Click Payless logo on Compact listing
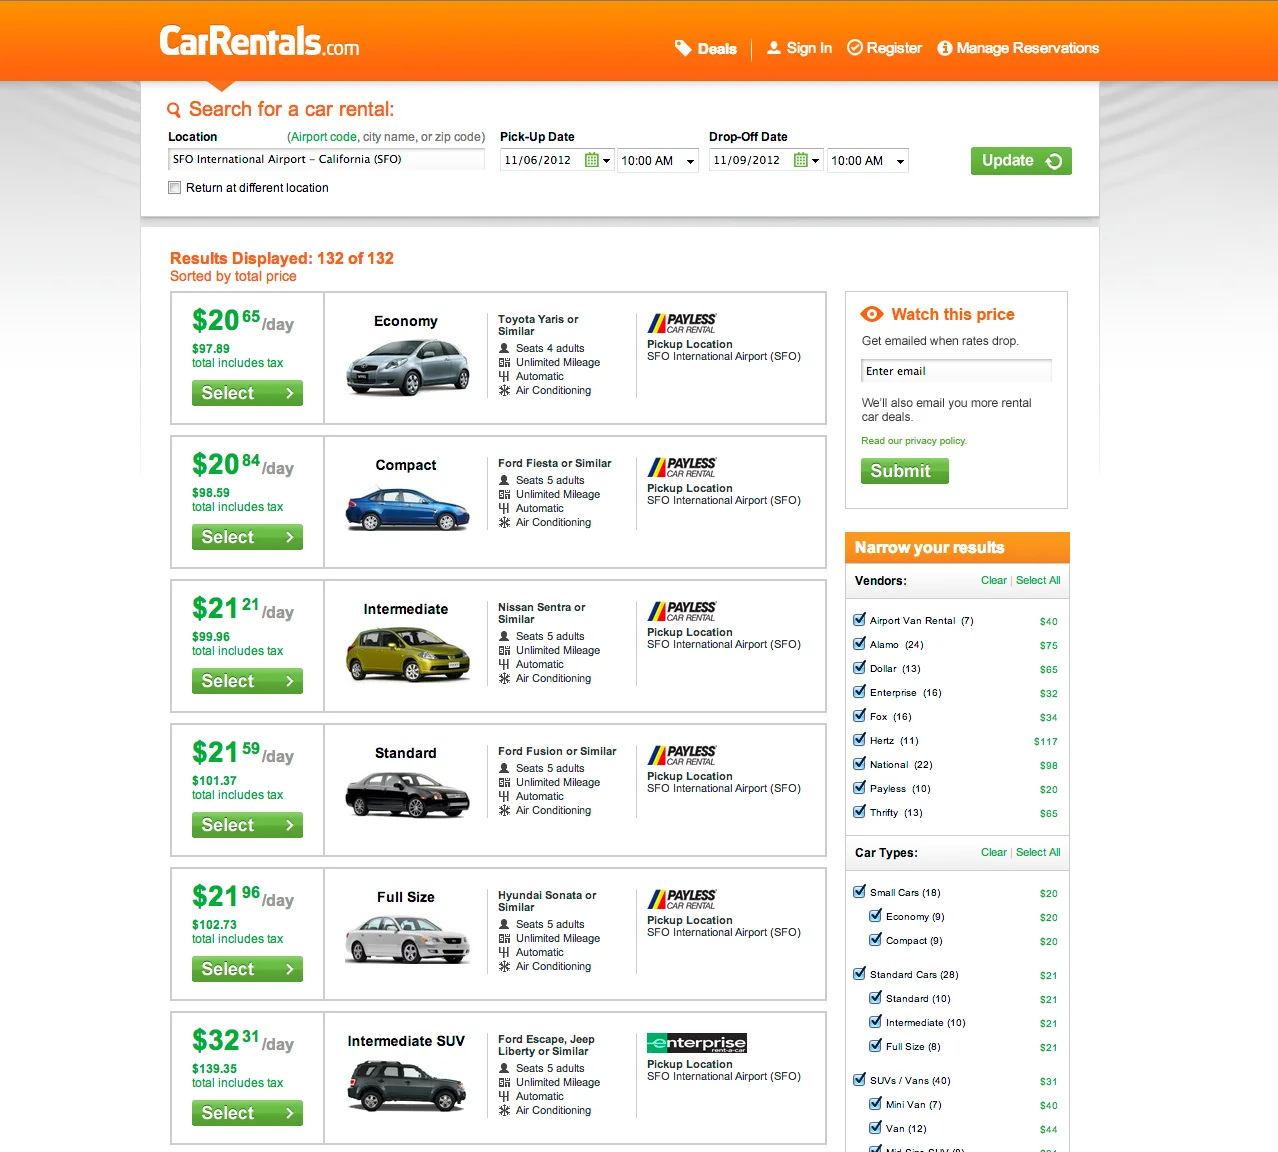Image resolution: width=1278 pixels, height=1152 pixels. pos(682,467)
